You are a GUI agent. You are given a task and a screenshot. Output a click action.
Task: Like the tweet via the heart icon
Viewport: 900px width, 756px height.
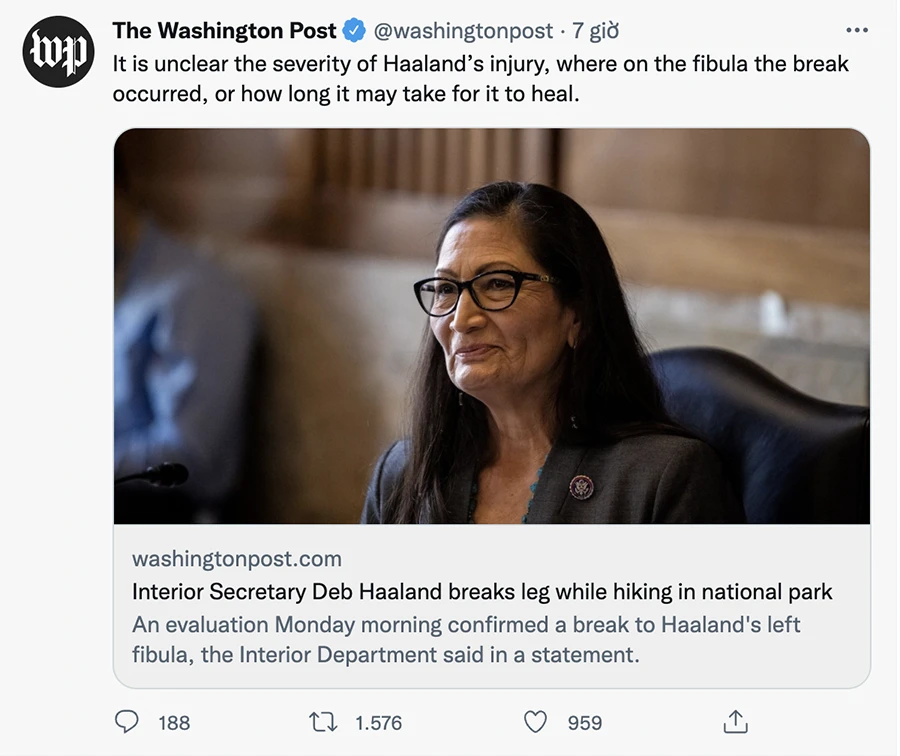[x=535, y=722]
